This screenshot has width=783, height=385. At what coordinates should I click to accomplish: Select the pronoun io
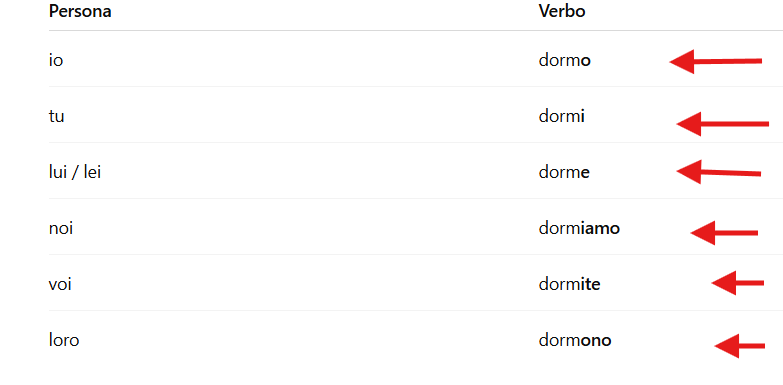[x=56, y=60]
